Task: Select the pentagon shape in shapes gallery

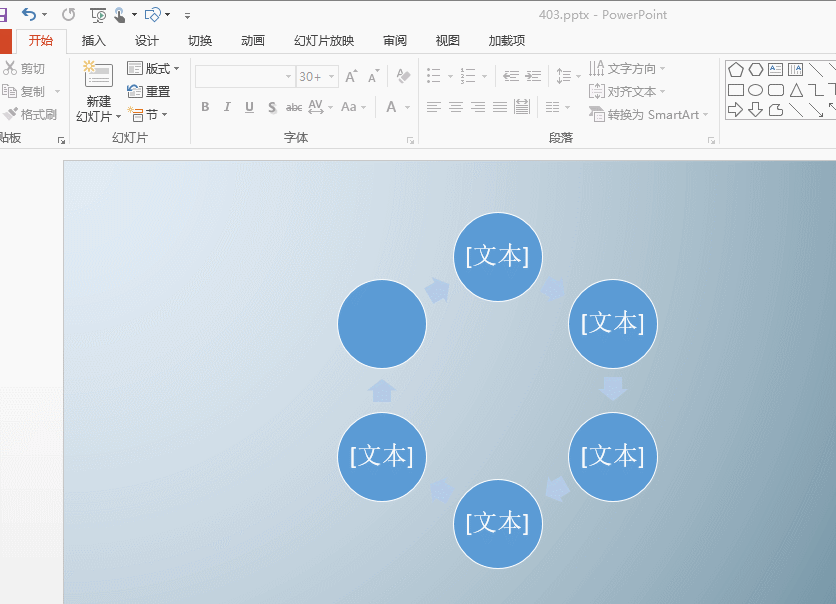Action: pyautogui.click(x=735, y=69)
